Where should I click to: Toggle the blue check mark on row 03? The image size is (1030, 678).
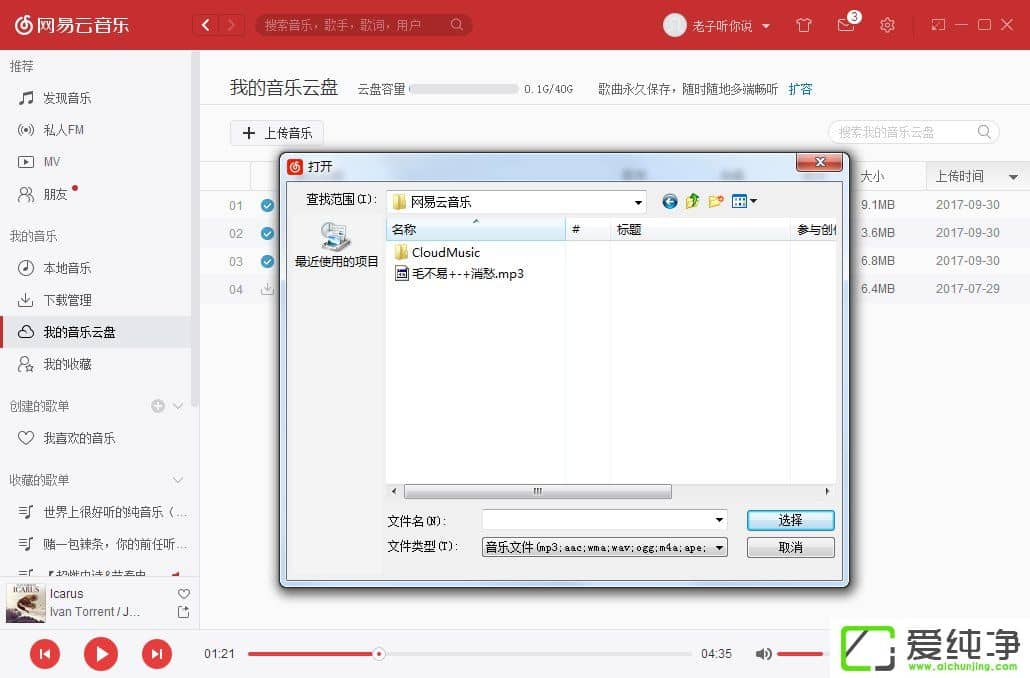[x=267, y=261]
